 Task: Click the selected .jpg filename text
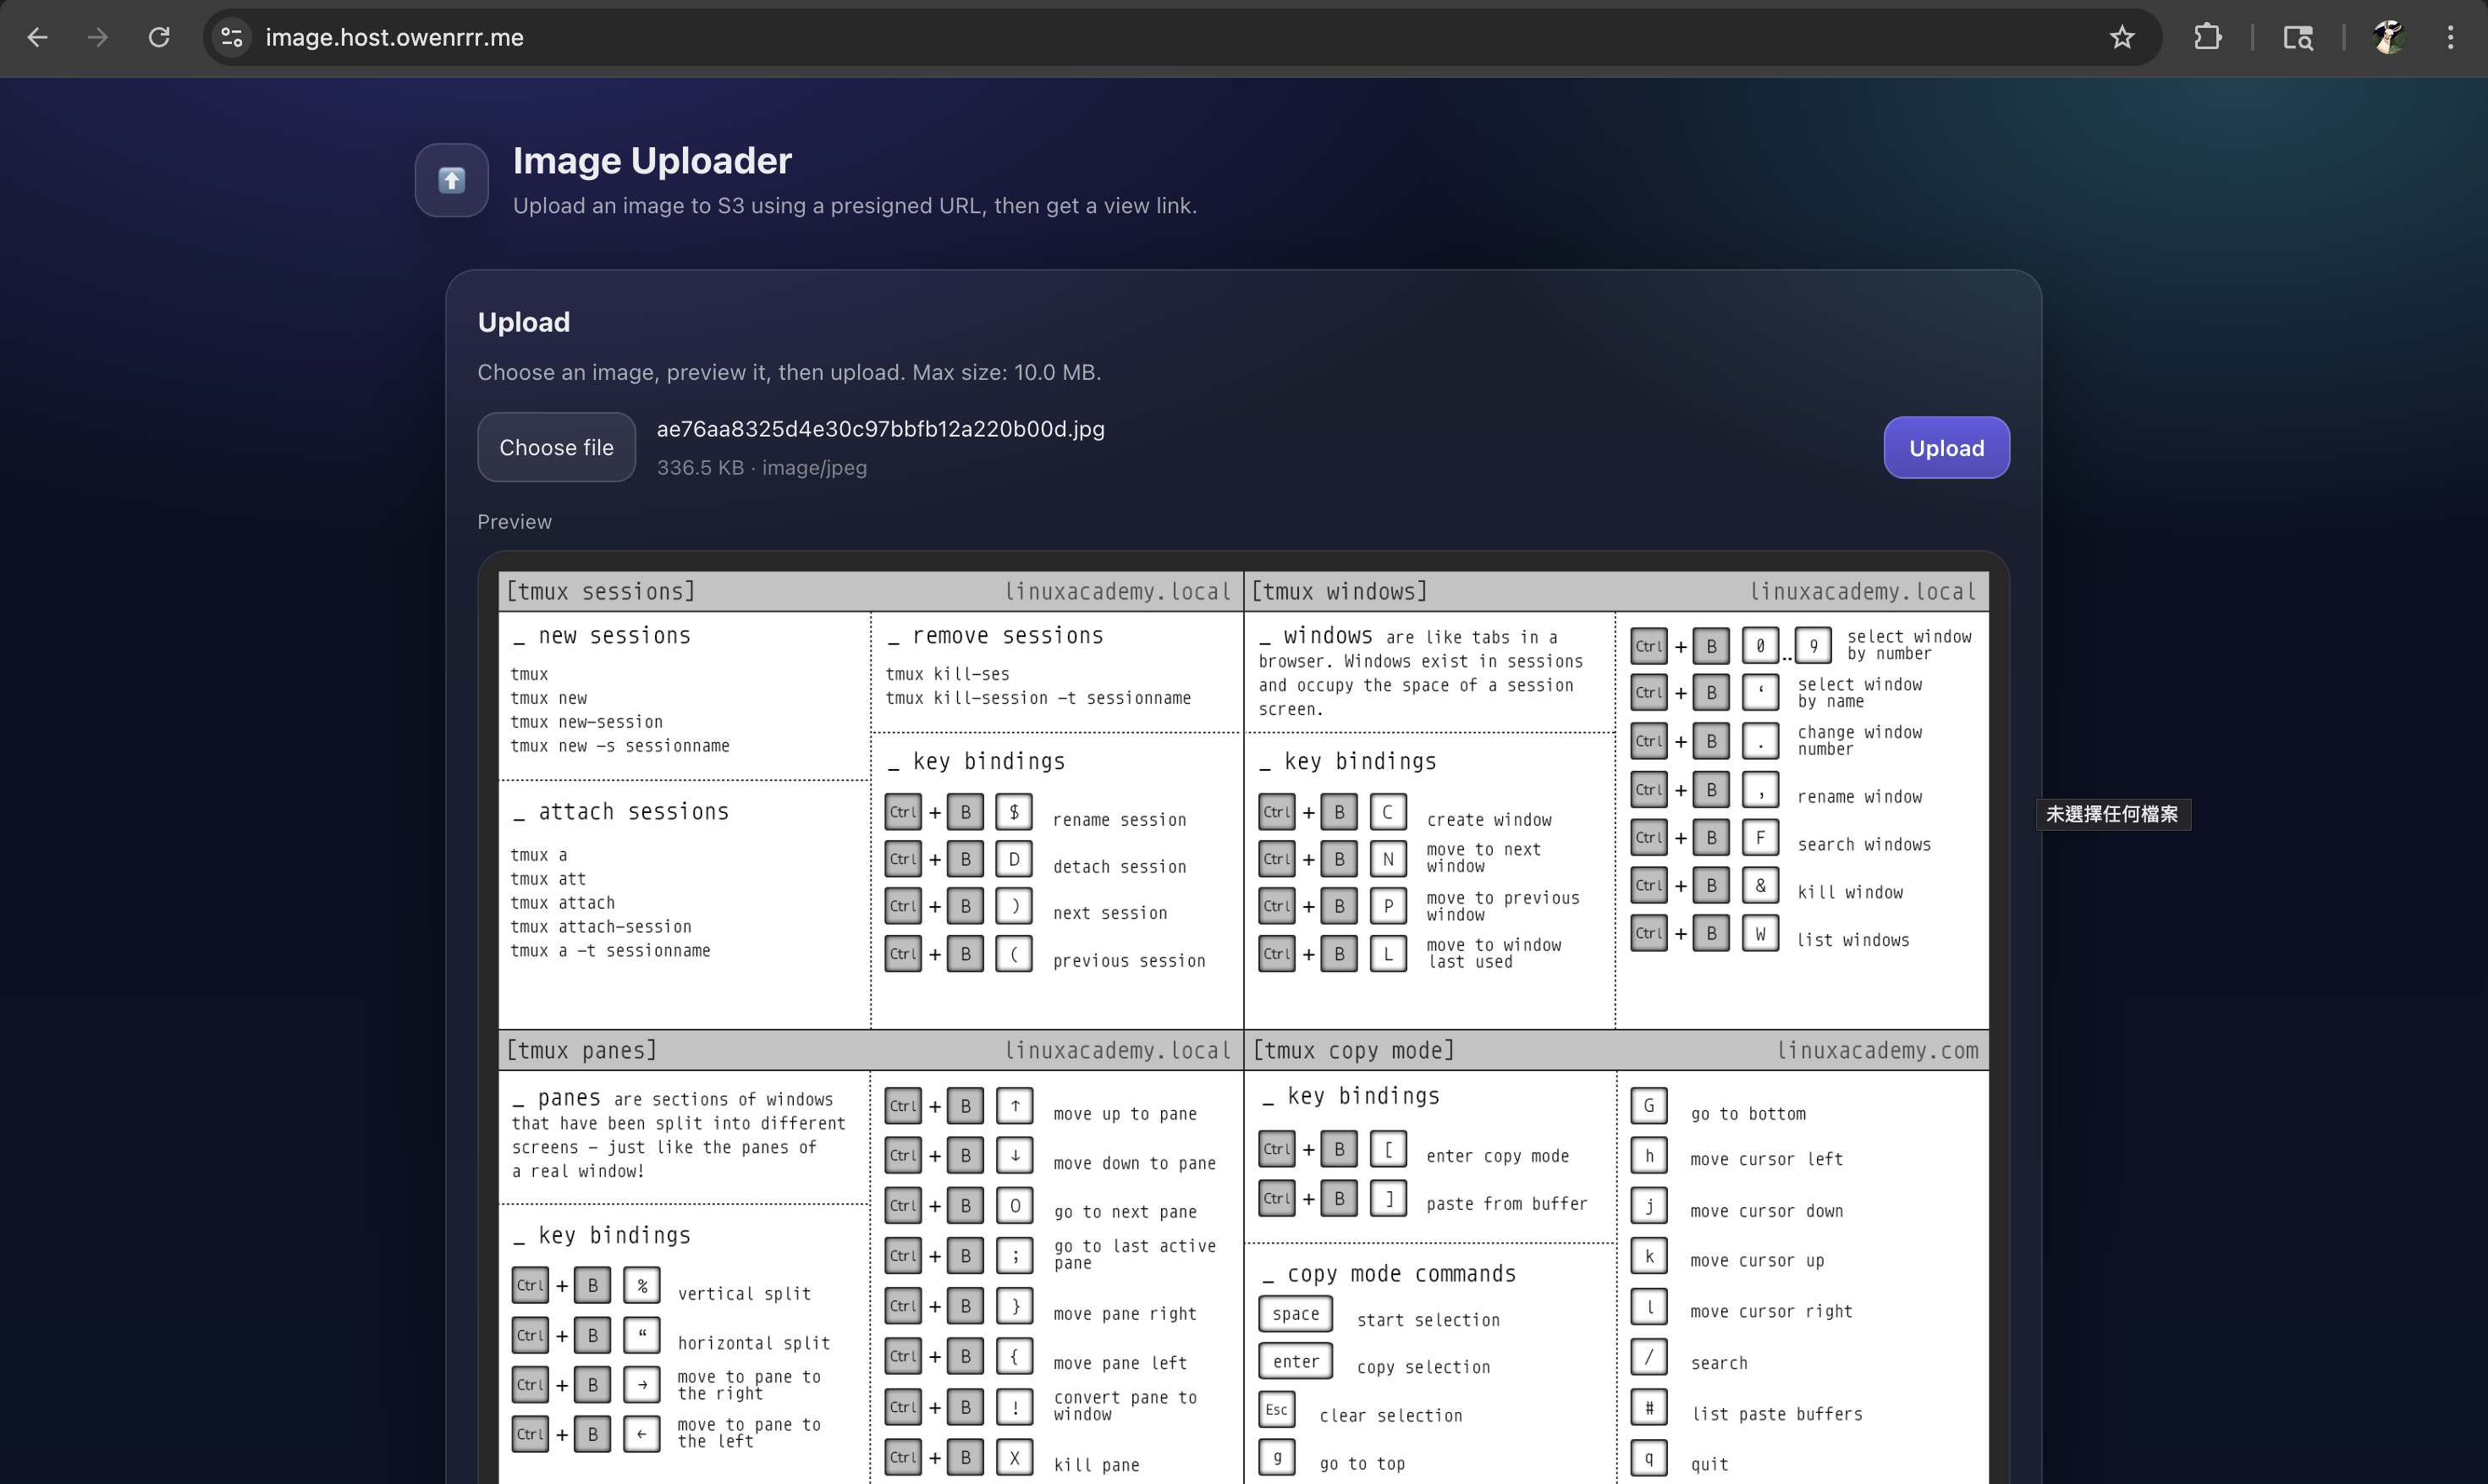pyautogui.click(x=880, y=429)
